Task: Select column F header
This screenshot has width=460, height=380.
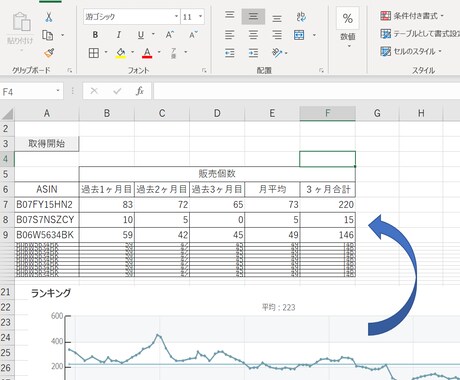Action: (328, 114)
